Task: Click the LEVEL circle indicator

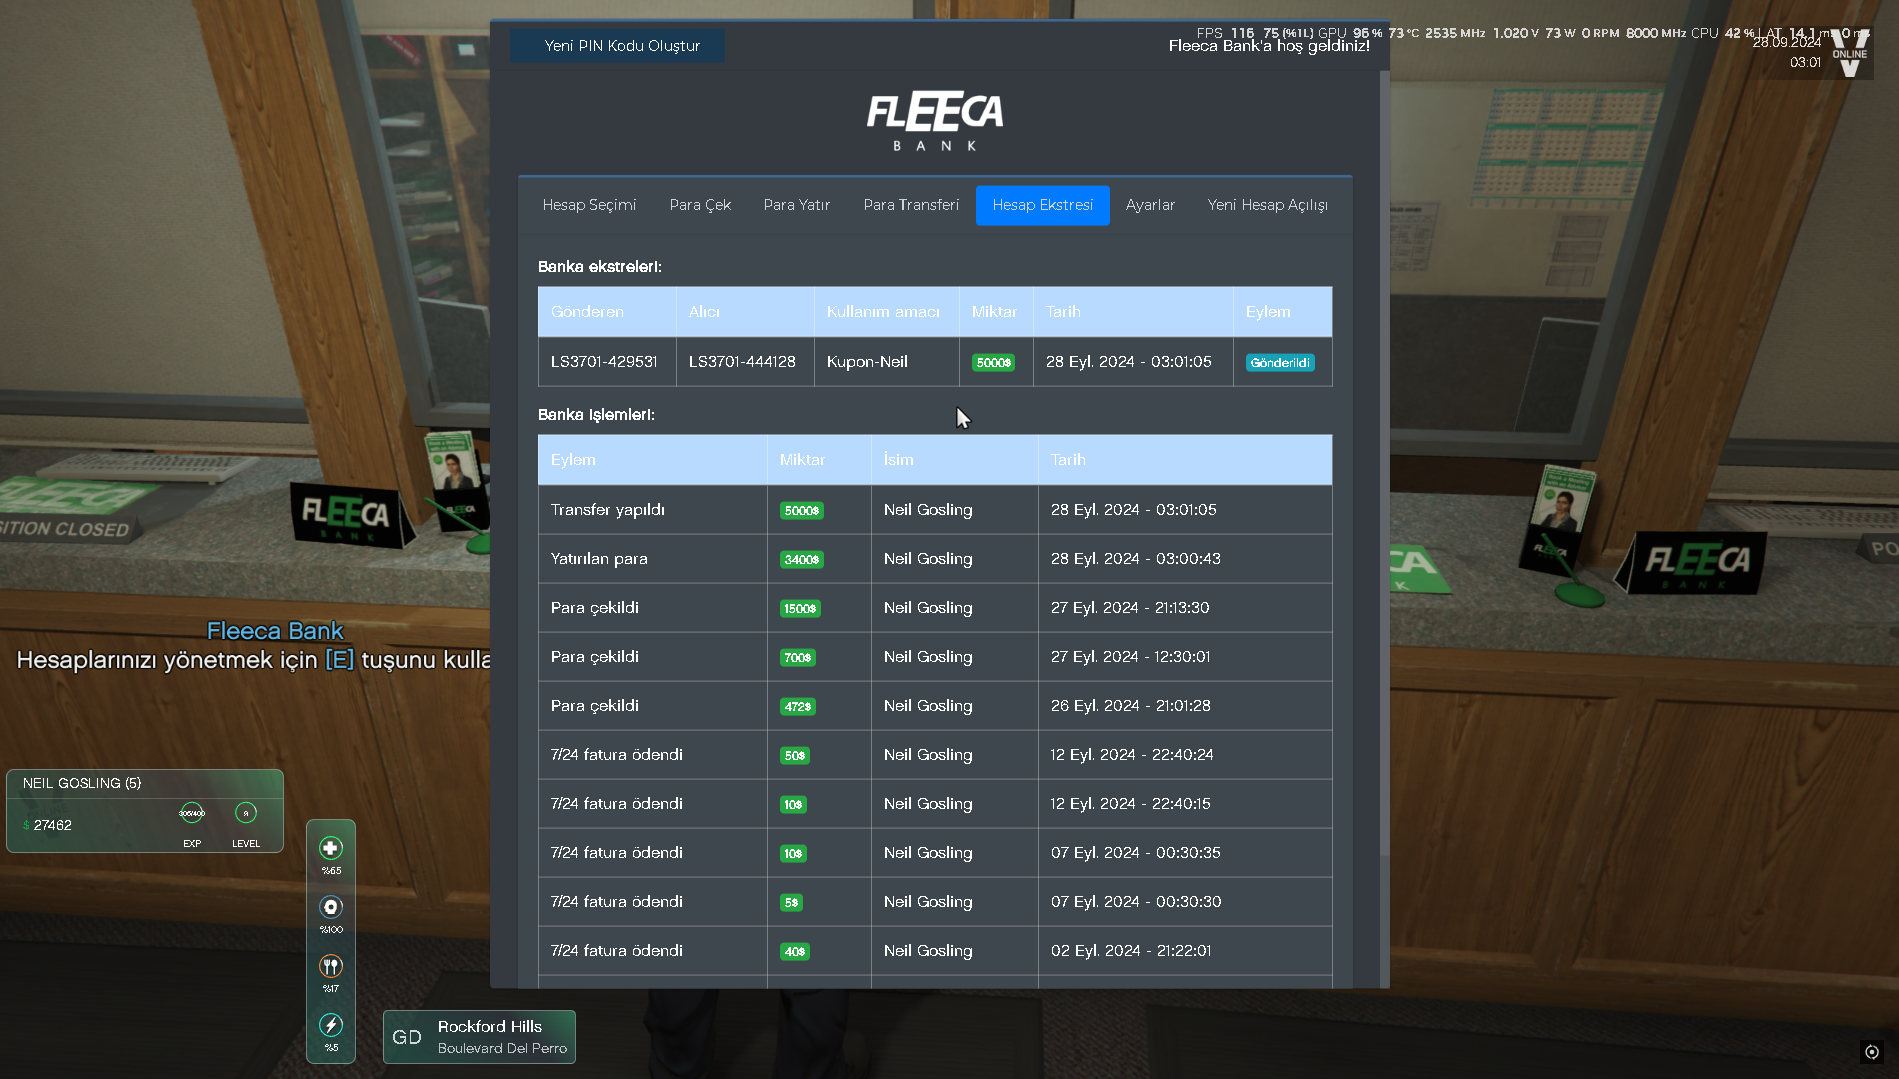Action: (x=246, y=813)
